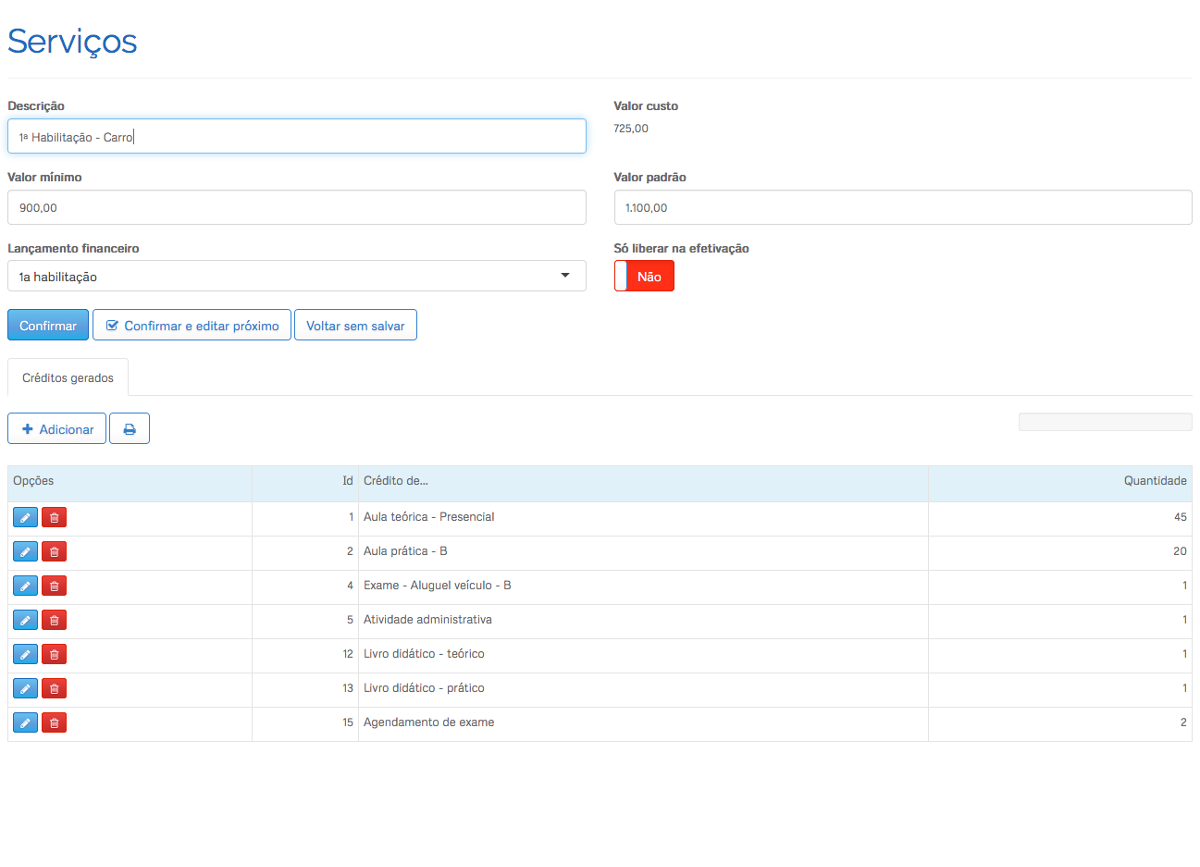Edit the Exame - Aluguel veículo row
This screenshot has width=1200, height=867.
point(25,586)
